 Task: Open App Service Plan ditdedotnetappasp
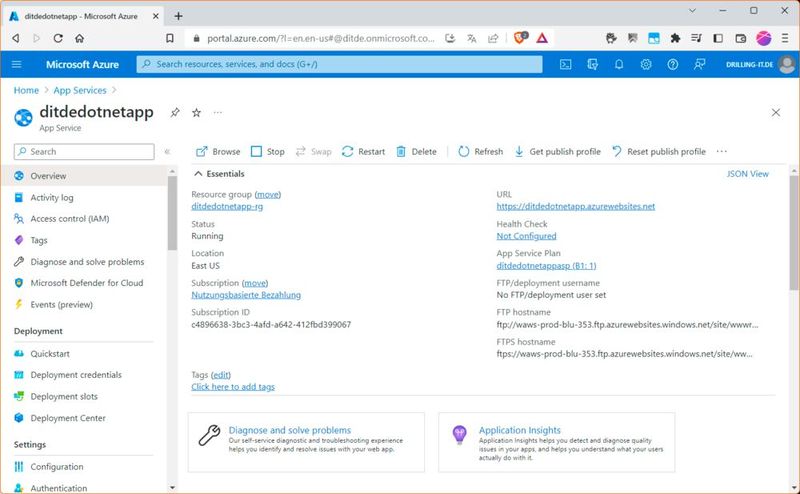pyautogui.click(x=546, y=266)
